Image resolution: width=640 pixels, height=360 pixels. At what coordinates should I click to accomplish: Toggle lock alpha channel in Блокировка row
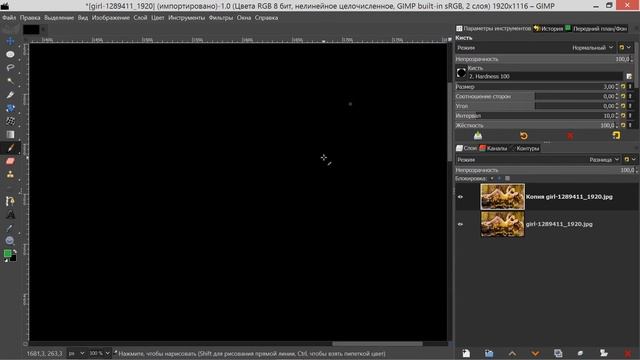point(507,178)
